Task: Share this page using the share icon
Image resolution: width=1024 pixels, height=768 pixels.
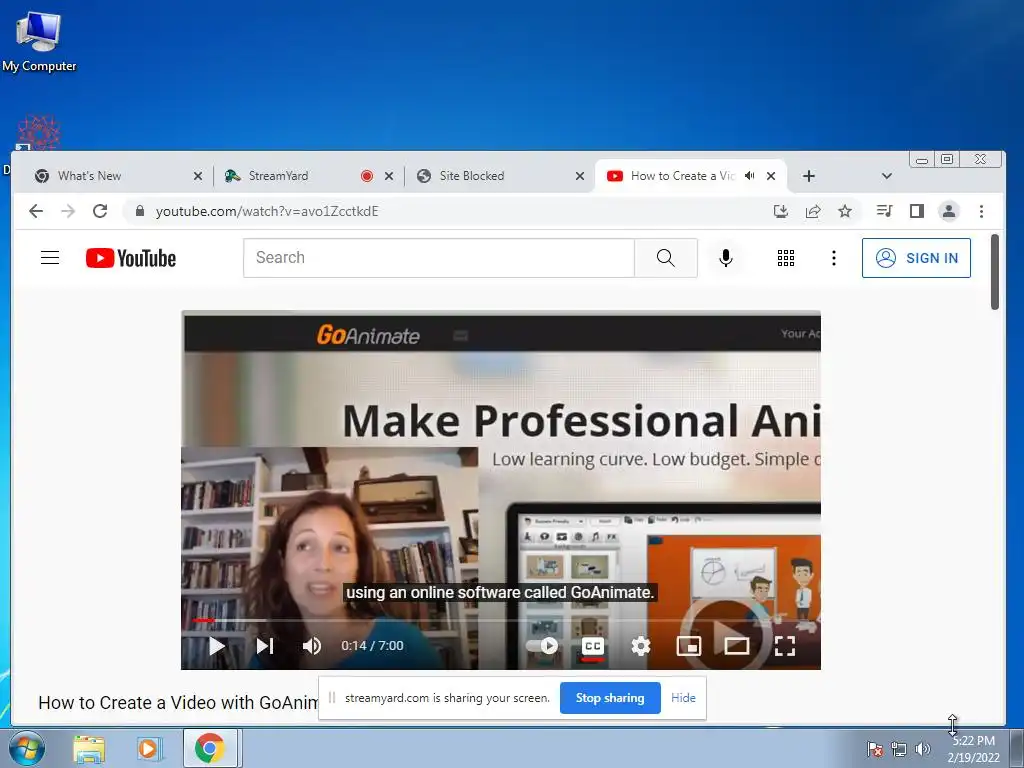Action: coord(813,211)
